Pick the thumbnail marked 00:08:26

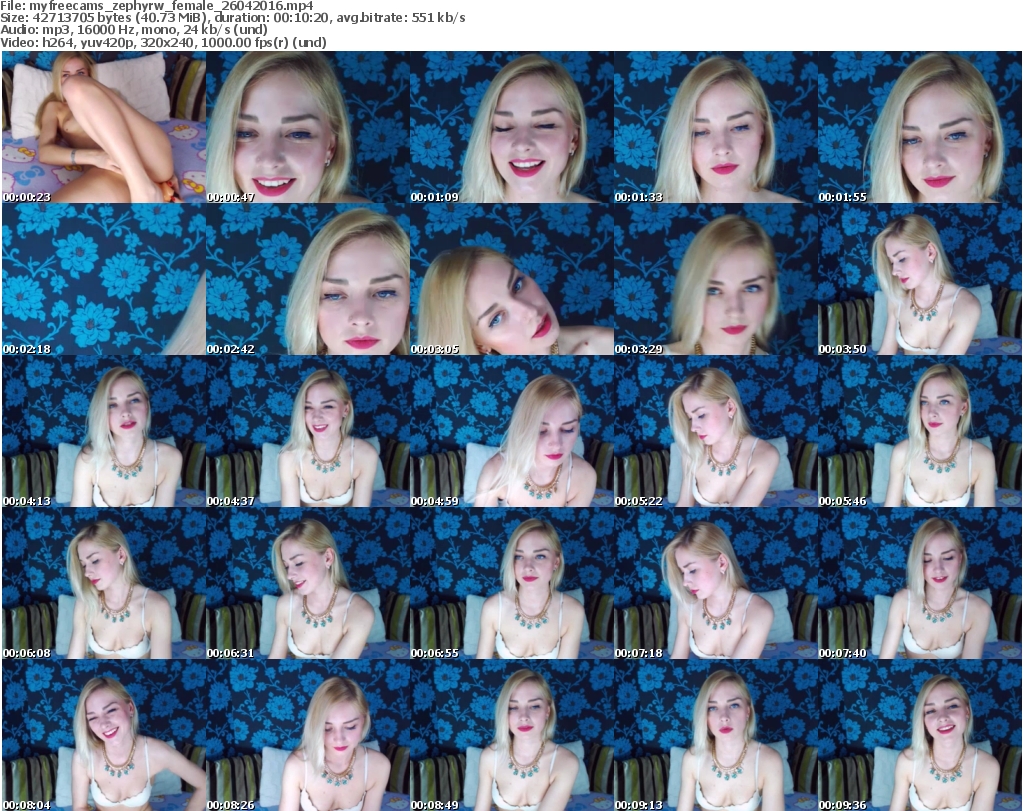(308, 735)
